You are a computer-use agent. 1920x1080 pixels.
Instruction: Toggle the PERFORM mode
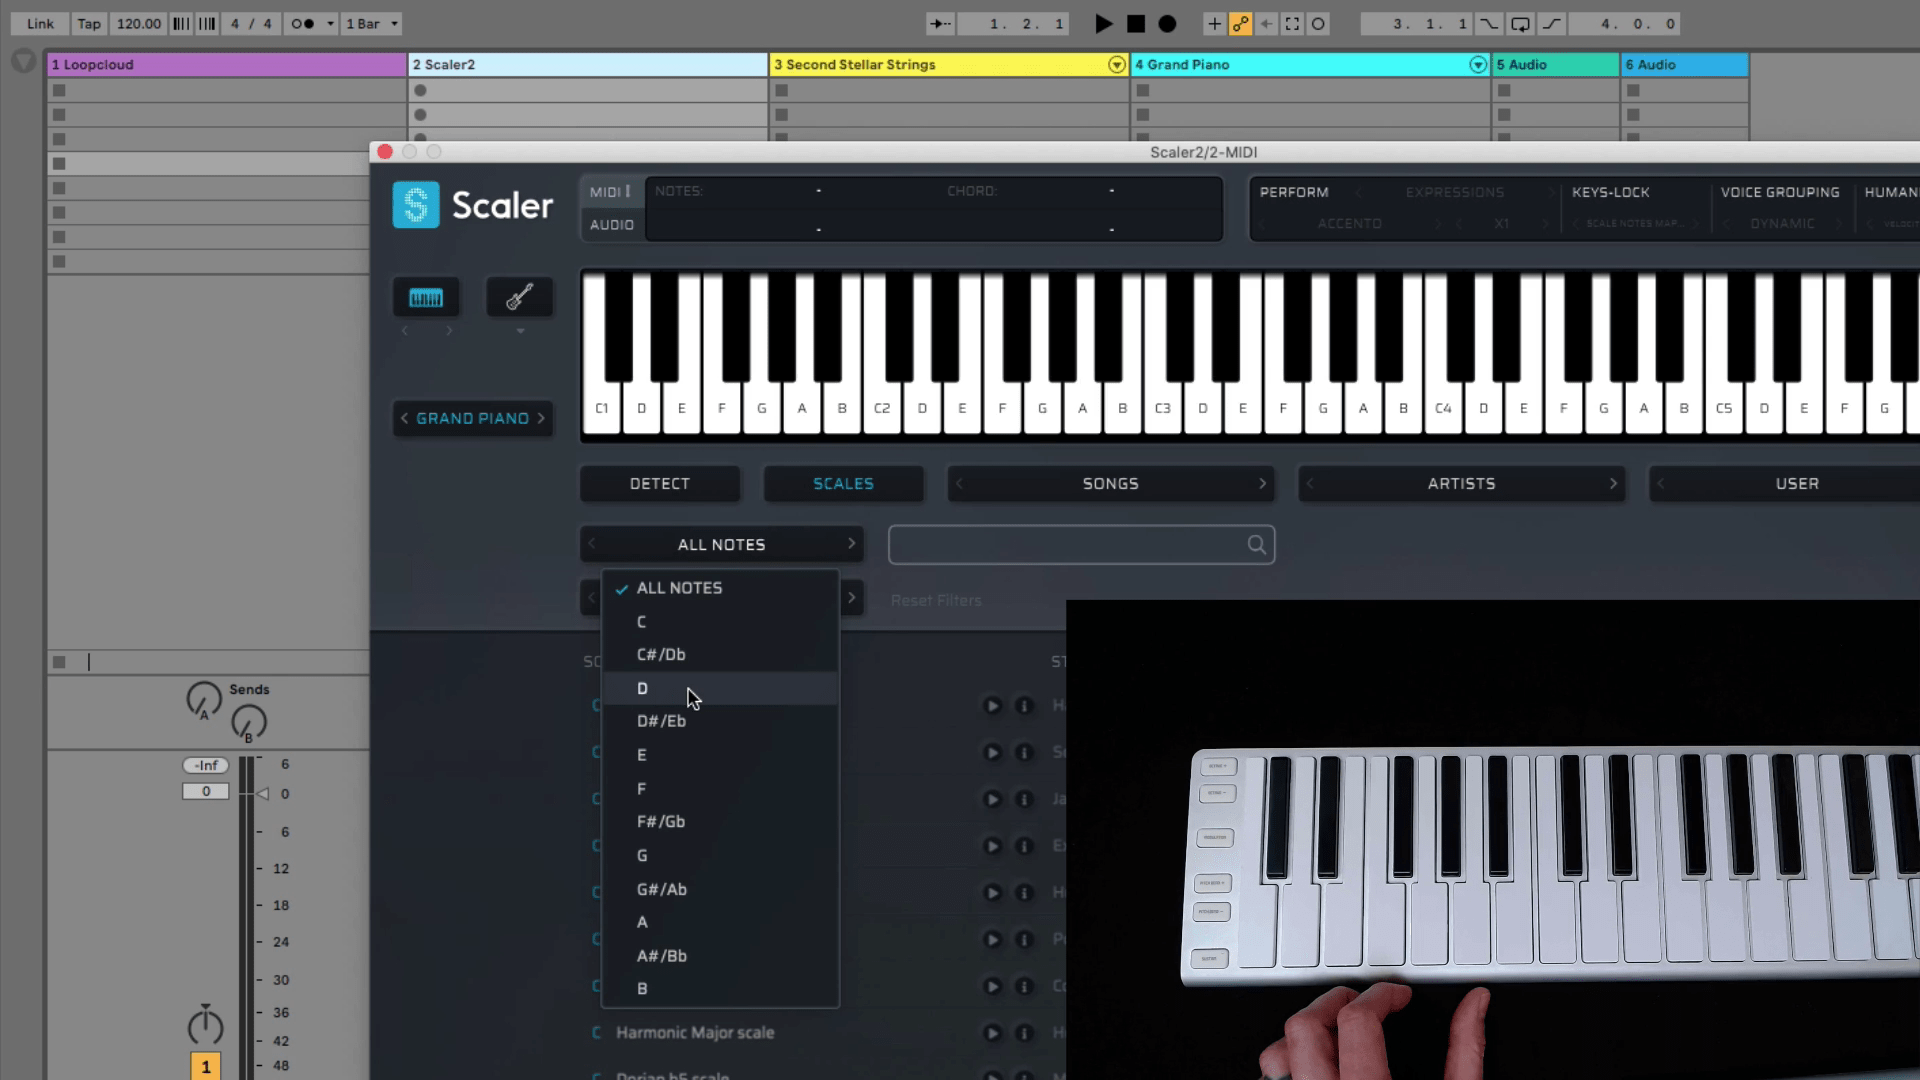click(1294, 192)
